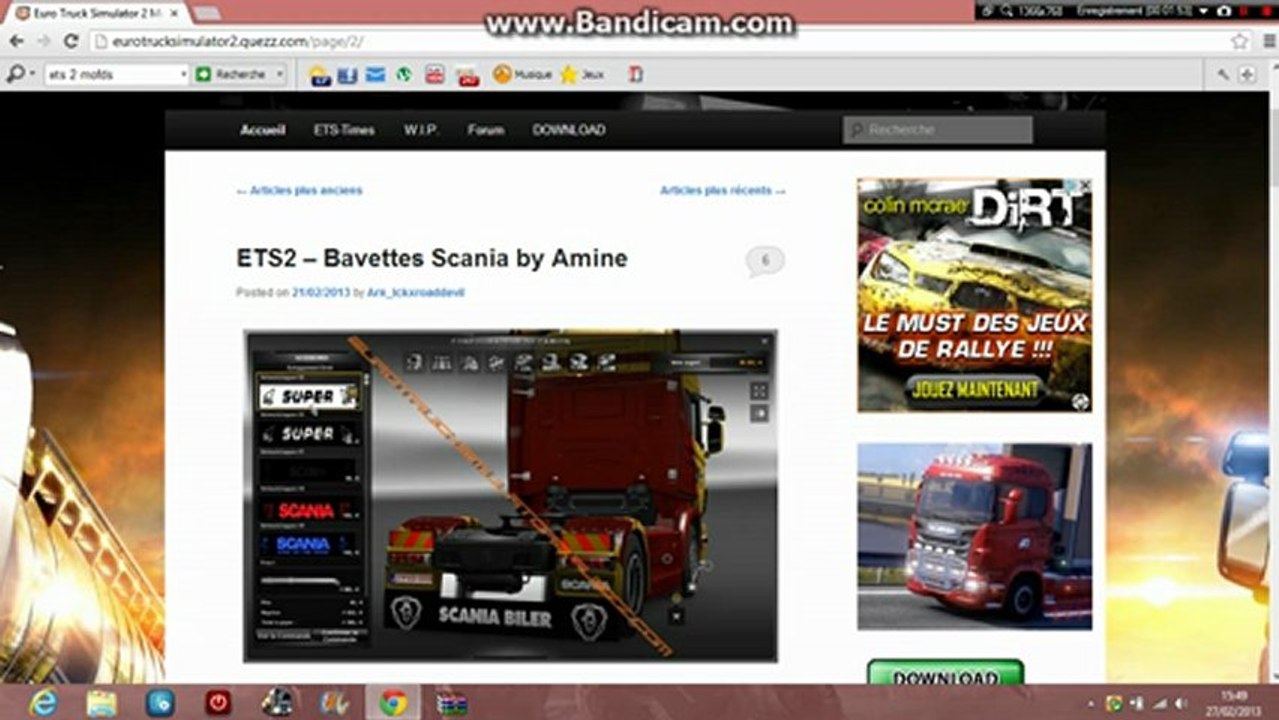
Task: Open dropdown next to Recherche button
Action: click(x=279, y=75)
